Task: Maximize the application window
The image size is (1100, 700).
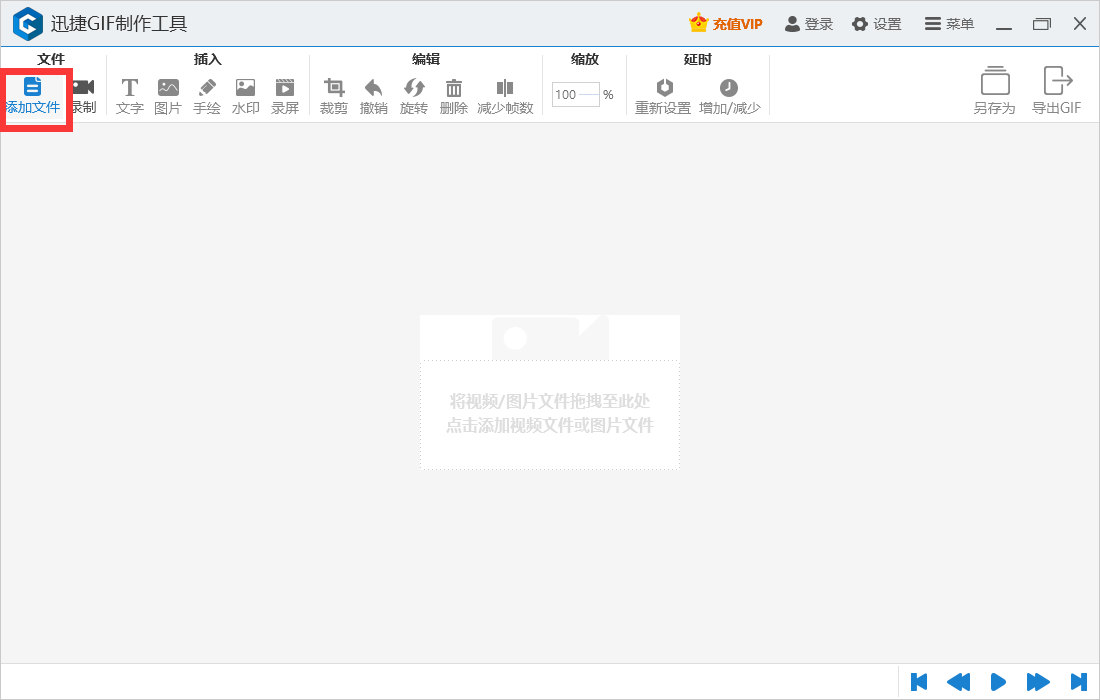Action: pos(1042,24)
